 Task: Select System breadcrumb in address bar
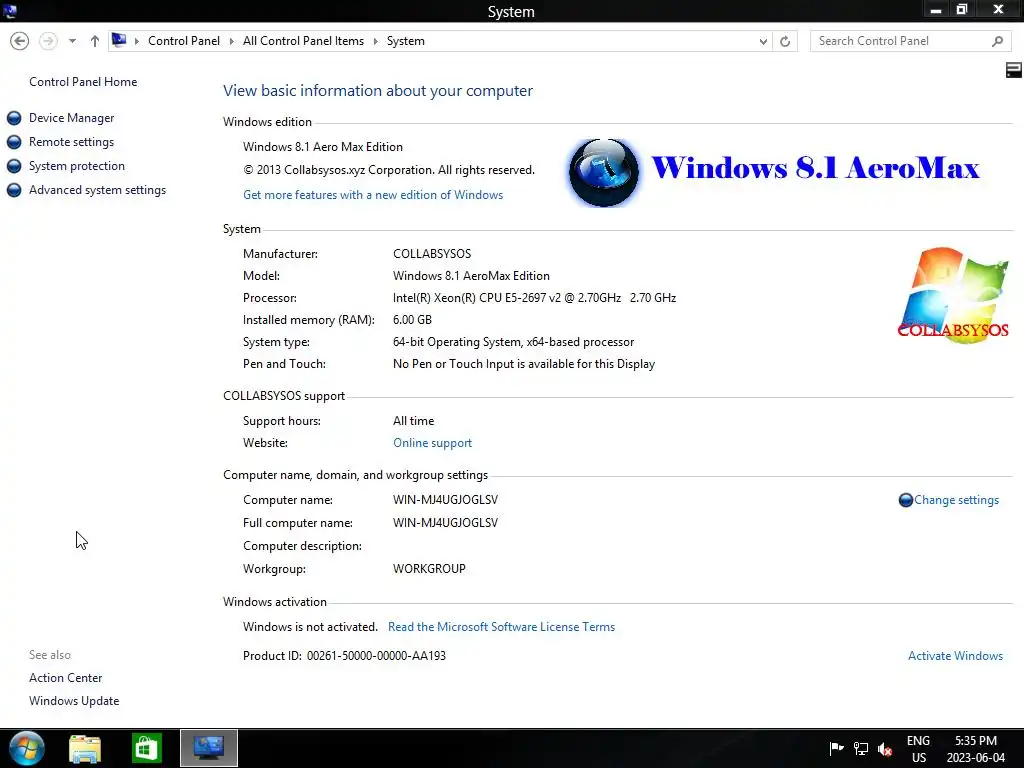406,41
